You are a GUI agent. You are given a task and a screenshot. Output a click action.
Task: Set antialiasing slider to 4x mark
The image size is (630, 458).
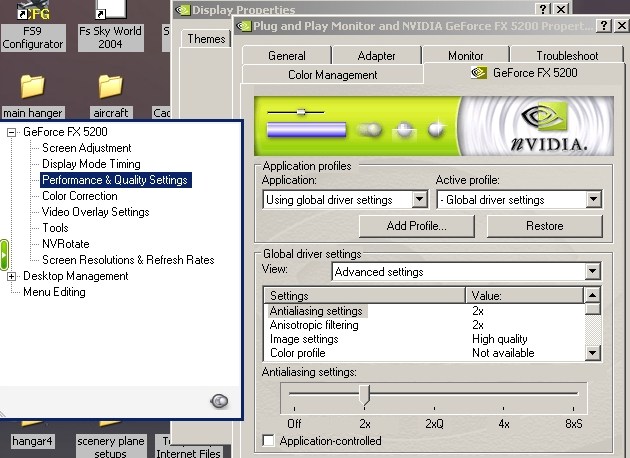pyautogui.click(x=505, y=397)
